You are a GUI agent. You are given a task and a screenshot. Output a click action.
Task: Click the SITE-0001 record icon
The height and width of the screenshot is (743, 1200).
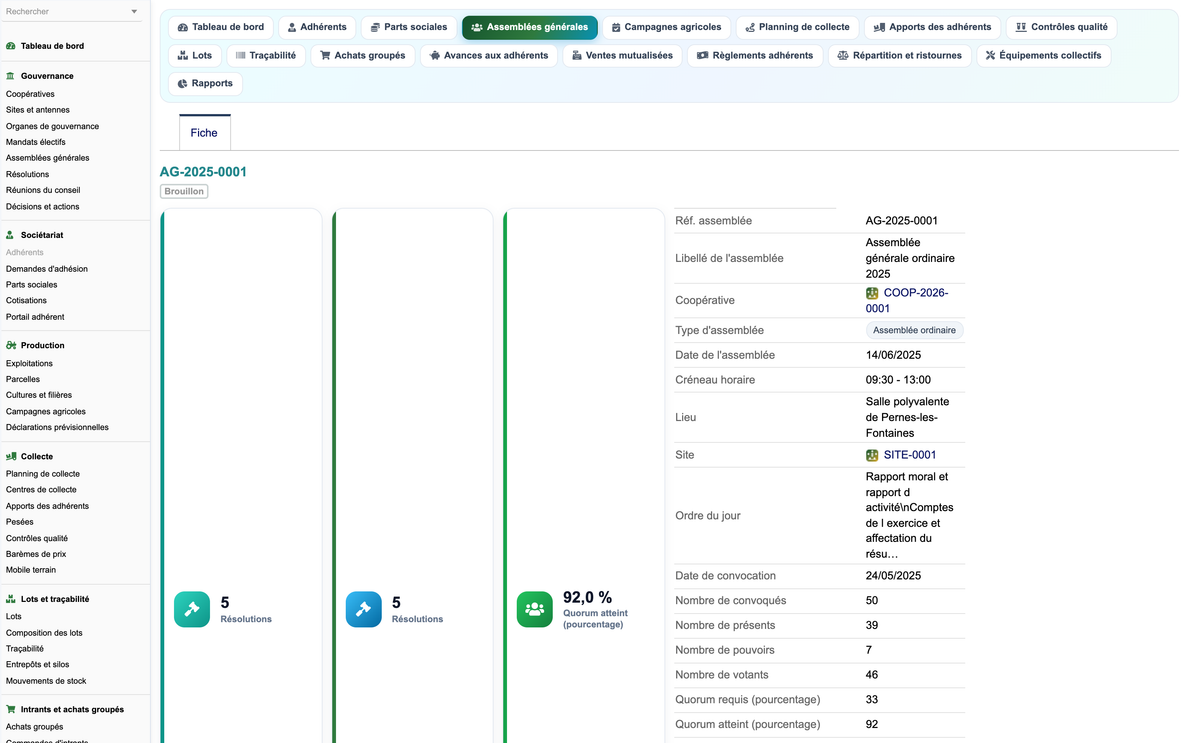(x=872, y=455)
